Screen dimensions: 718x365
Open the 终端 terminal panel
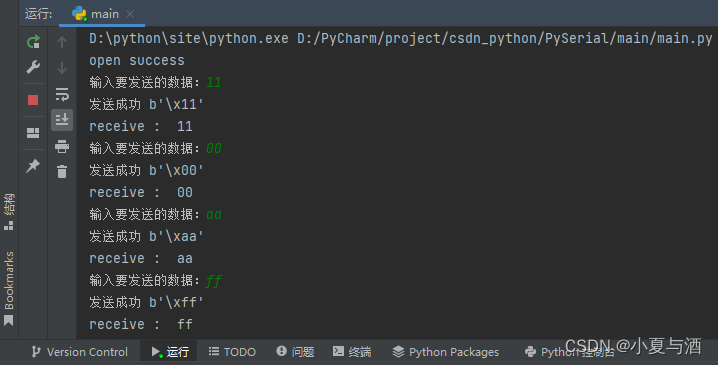(352, 352)
